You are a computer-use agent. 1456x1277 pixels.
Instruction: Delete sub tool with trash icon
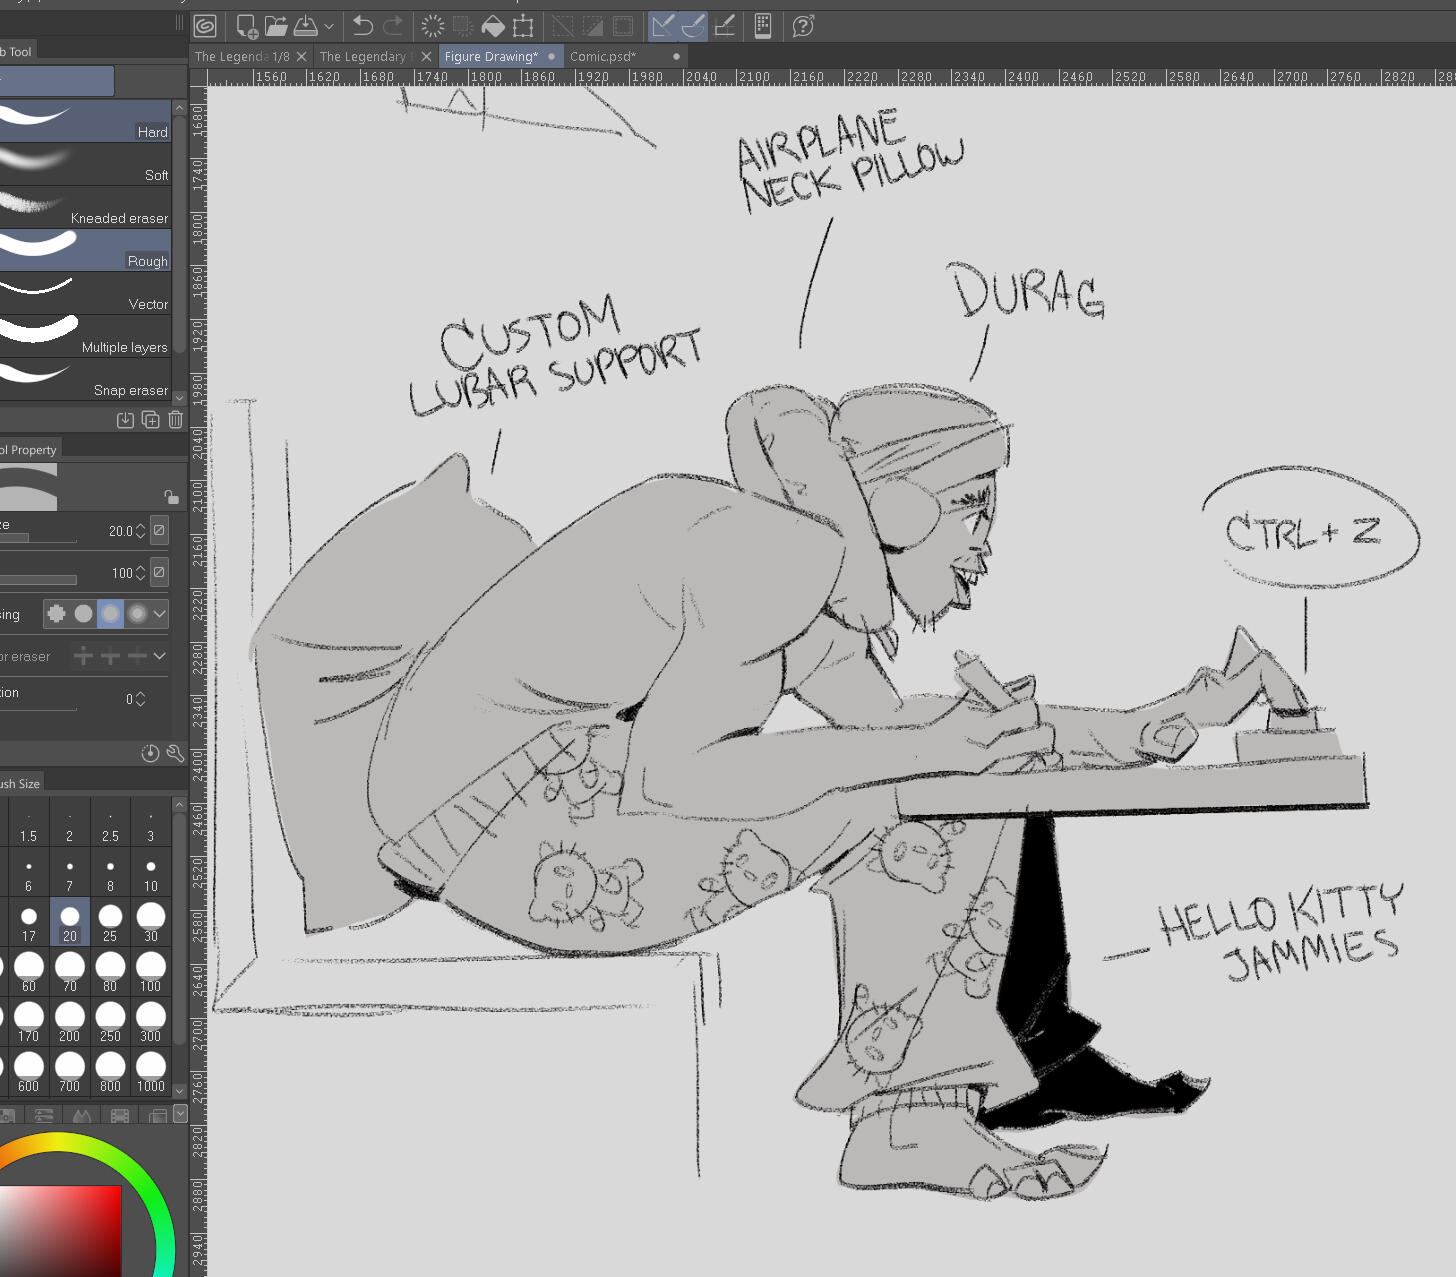(x=176, y=420)
